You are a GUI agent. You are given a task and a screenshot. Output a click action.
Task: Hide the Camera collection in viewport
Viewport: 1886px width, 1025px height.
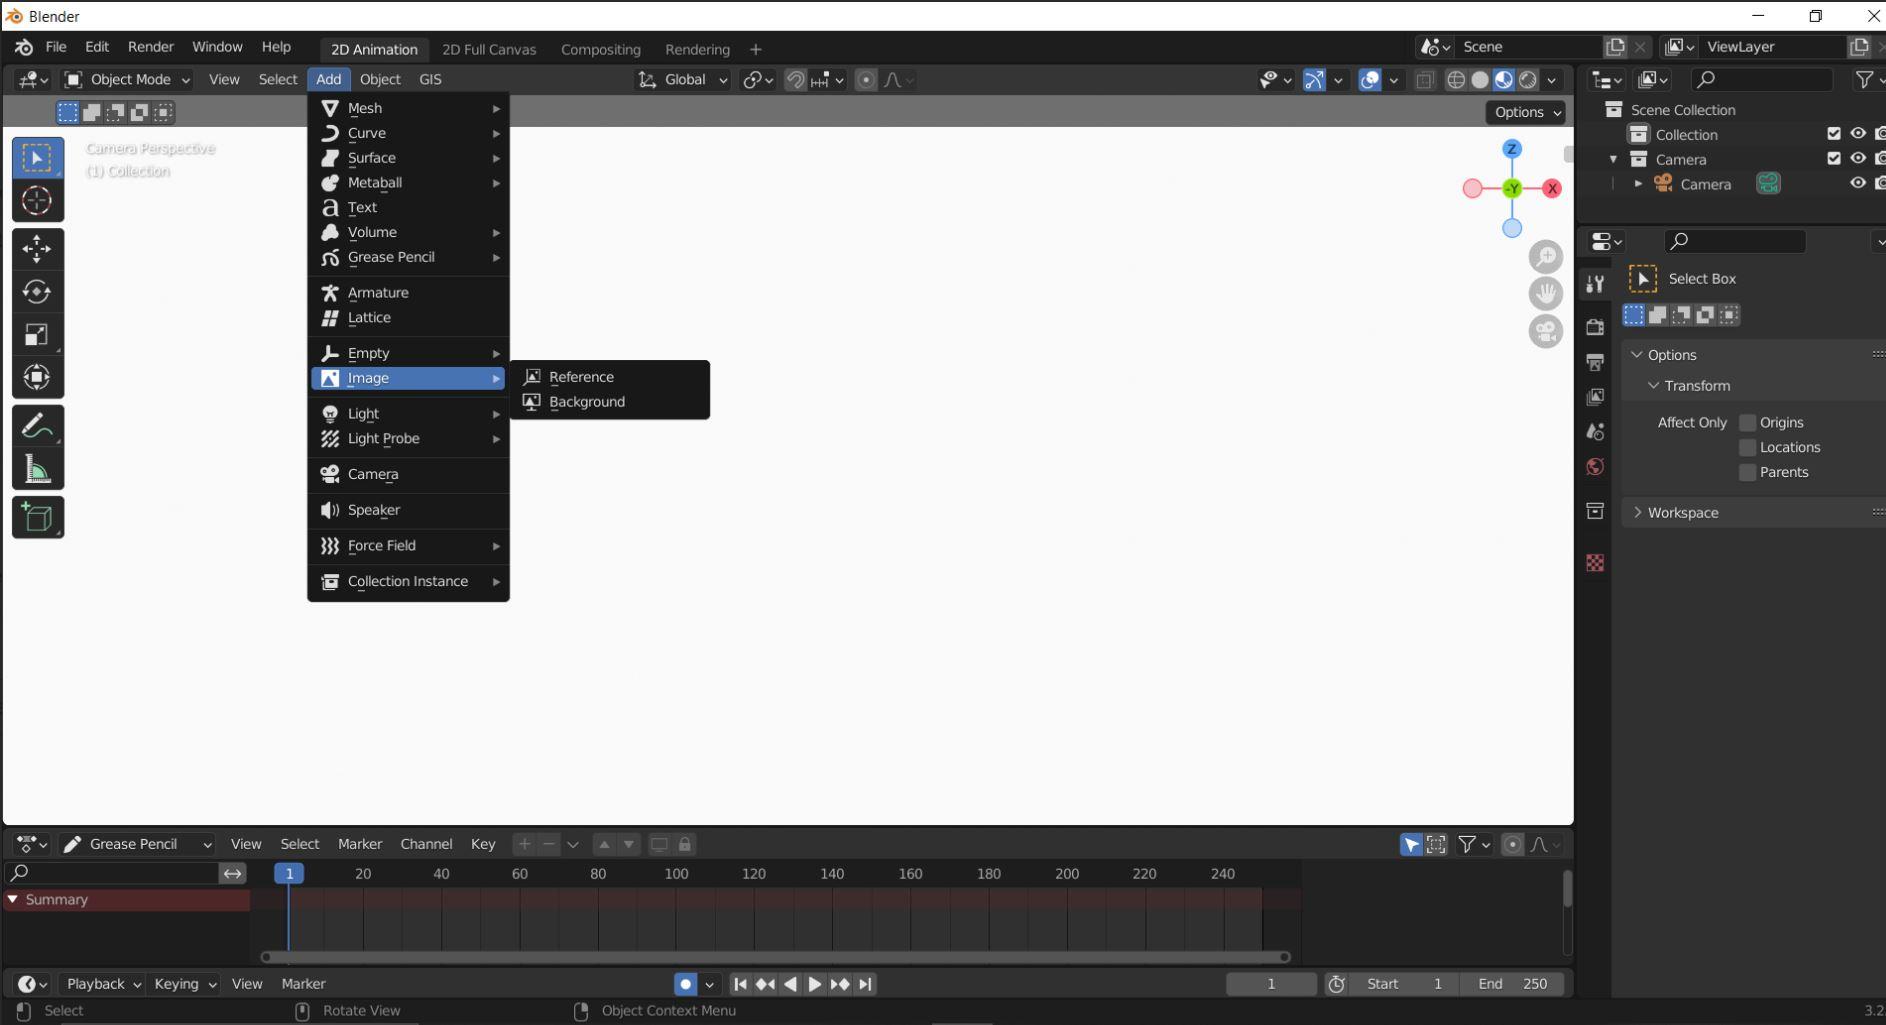pos(1858,159)
